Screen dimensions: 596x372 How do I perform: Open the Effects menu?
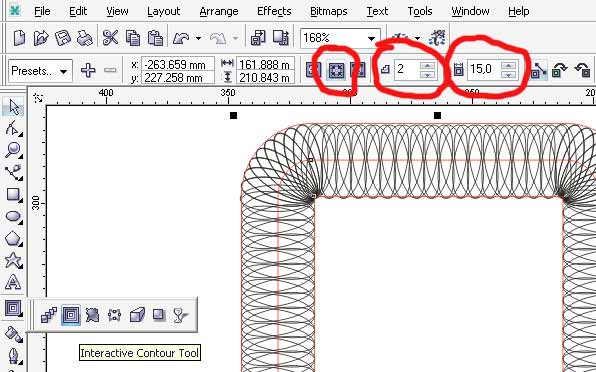click(x=274, y=11)
